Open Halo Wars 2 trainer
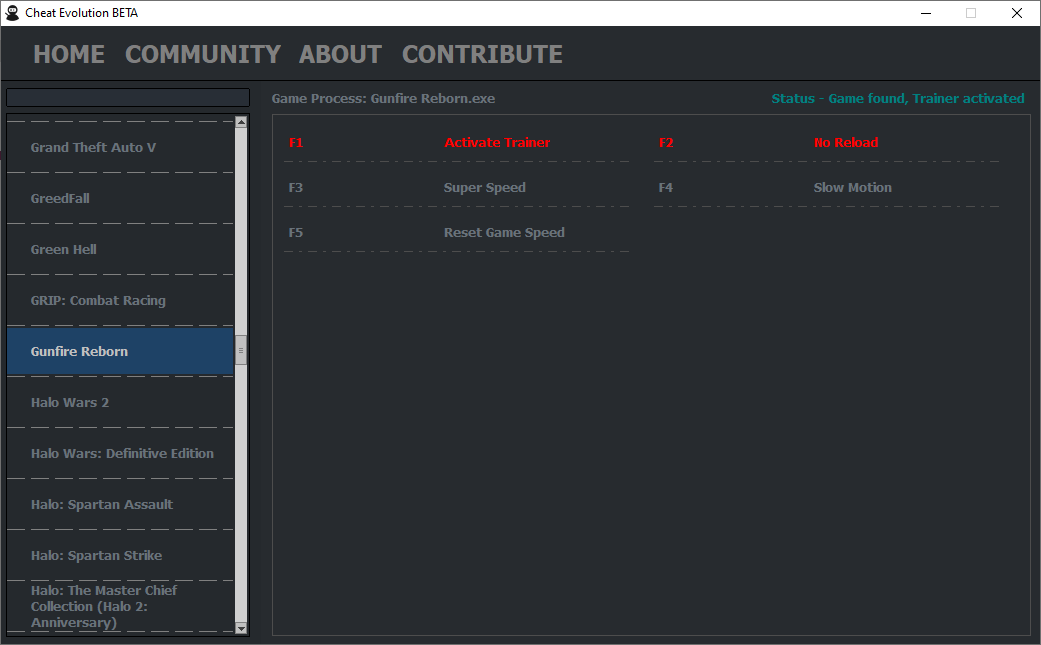Screen dimensions: 1041x645 (x=120, y=403)
